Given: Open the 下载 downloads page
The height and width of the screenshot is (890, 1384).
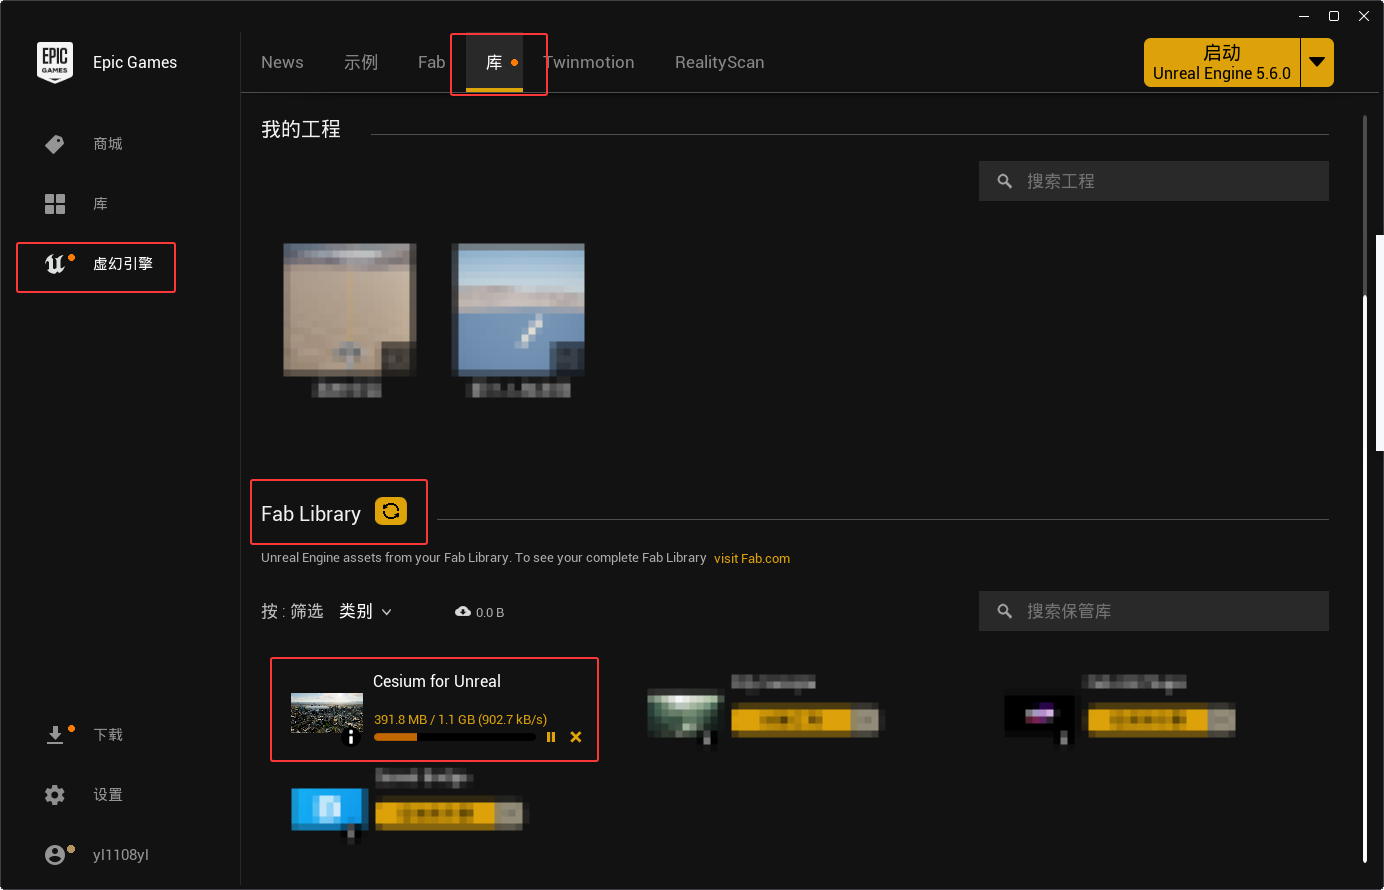Looking at the screenshot, I should (x=108, y=735).
